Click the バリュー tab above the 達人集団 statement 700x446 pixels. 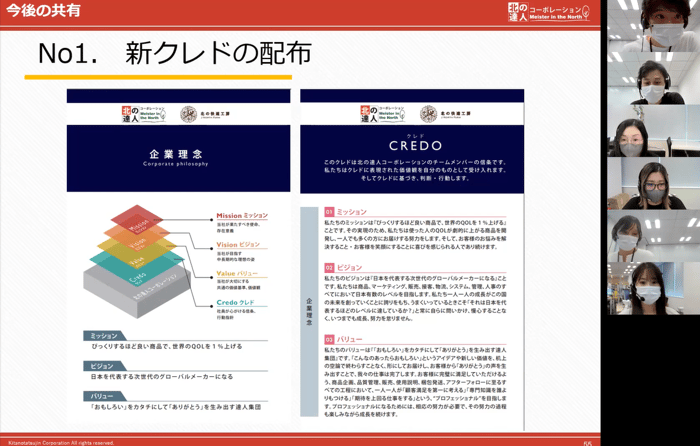click(x=103, y=396)
